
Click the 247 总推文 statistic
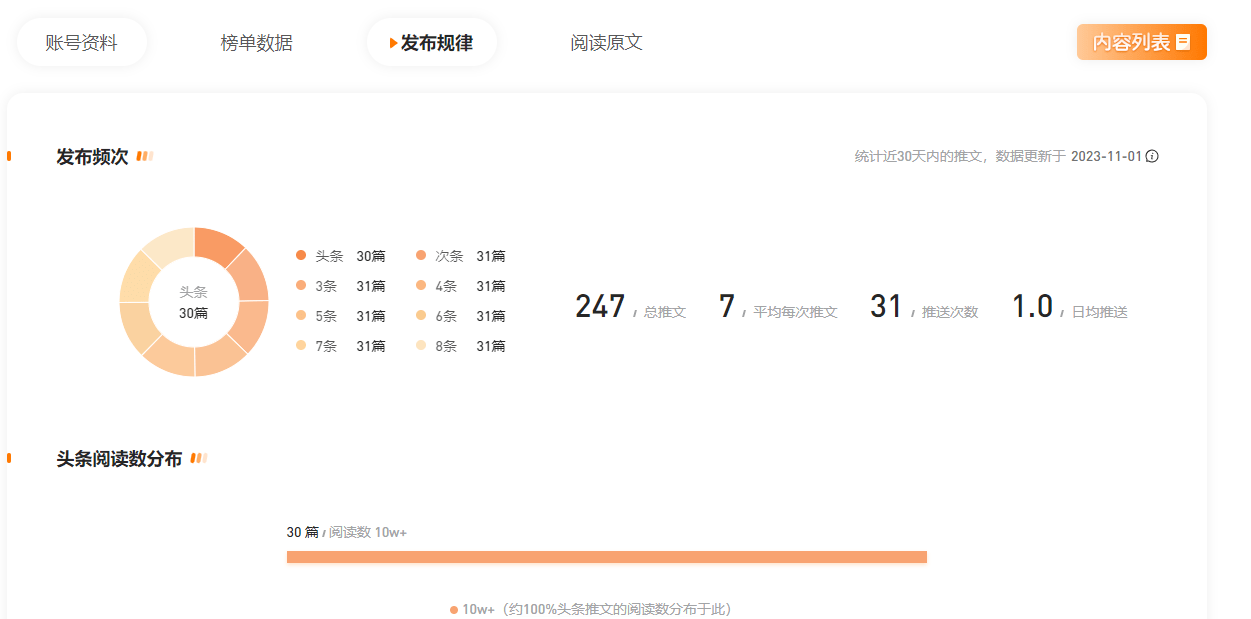tap(630, 308)
